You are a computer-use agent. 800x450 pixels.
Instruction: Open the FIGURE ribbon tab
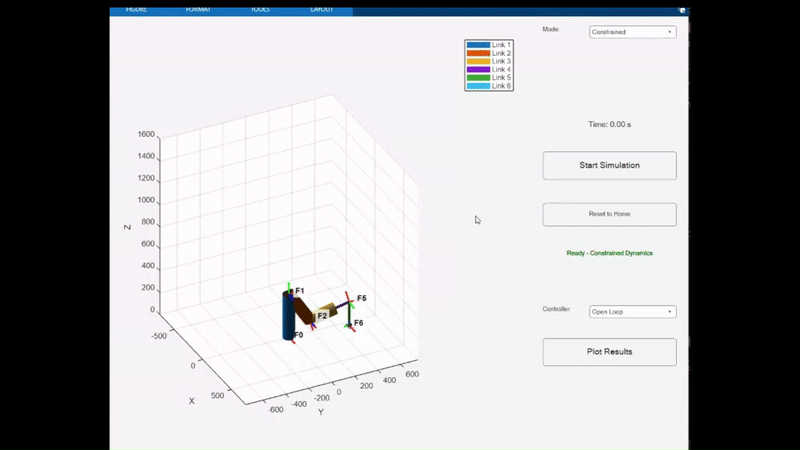point(136,10)
